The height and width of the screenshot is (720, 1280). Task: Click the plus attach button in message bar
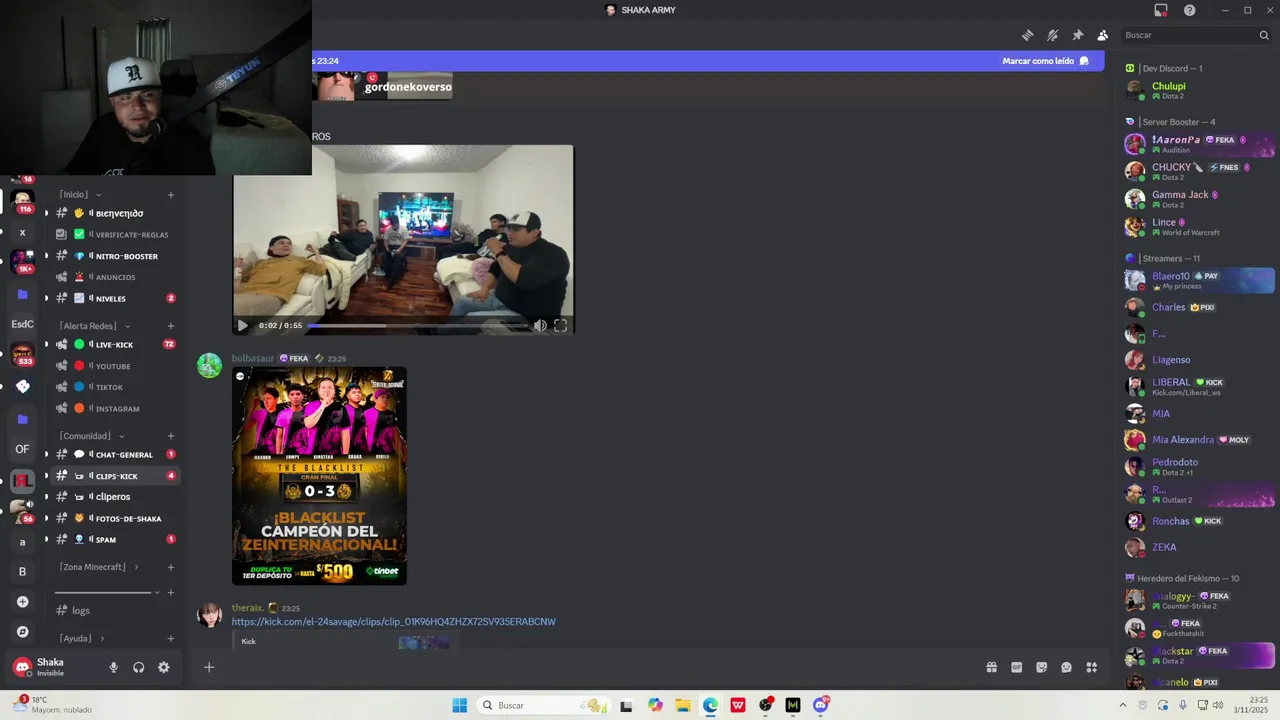tap(209, 667)
